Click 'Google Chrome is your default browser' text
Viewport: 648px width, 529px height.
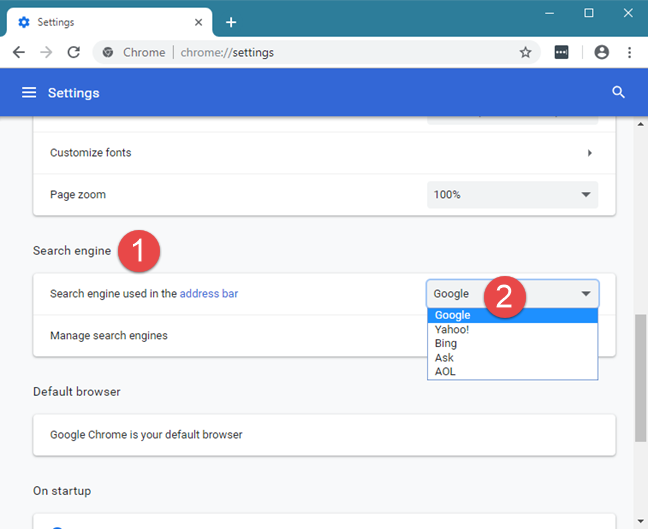click(x=146, y=435)
